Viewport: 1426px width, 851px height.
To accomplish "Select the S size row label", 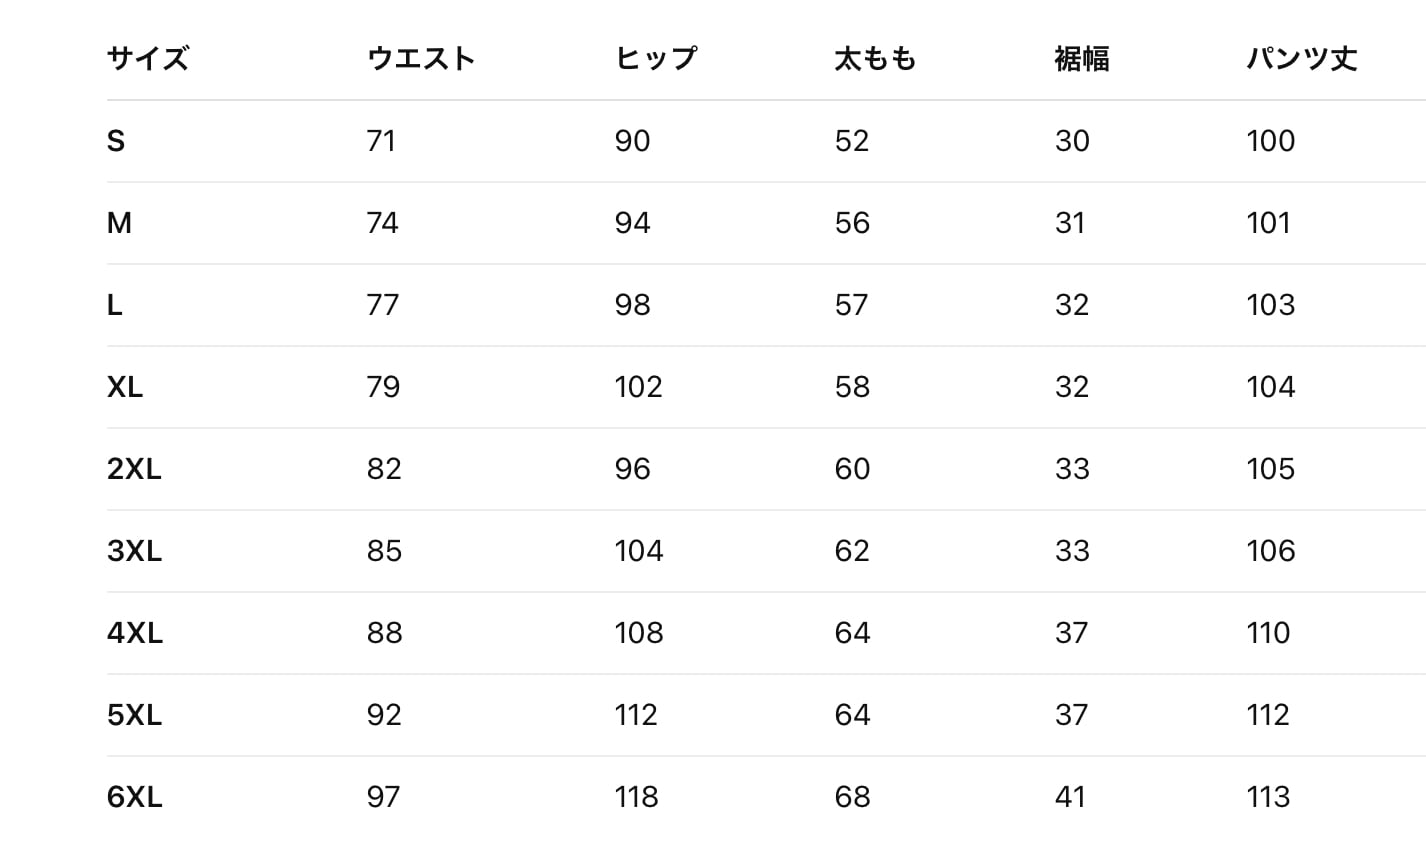I will (116, 141).
